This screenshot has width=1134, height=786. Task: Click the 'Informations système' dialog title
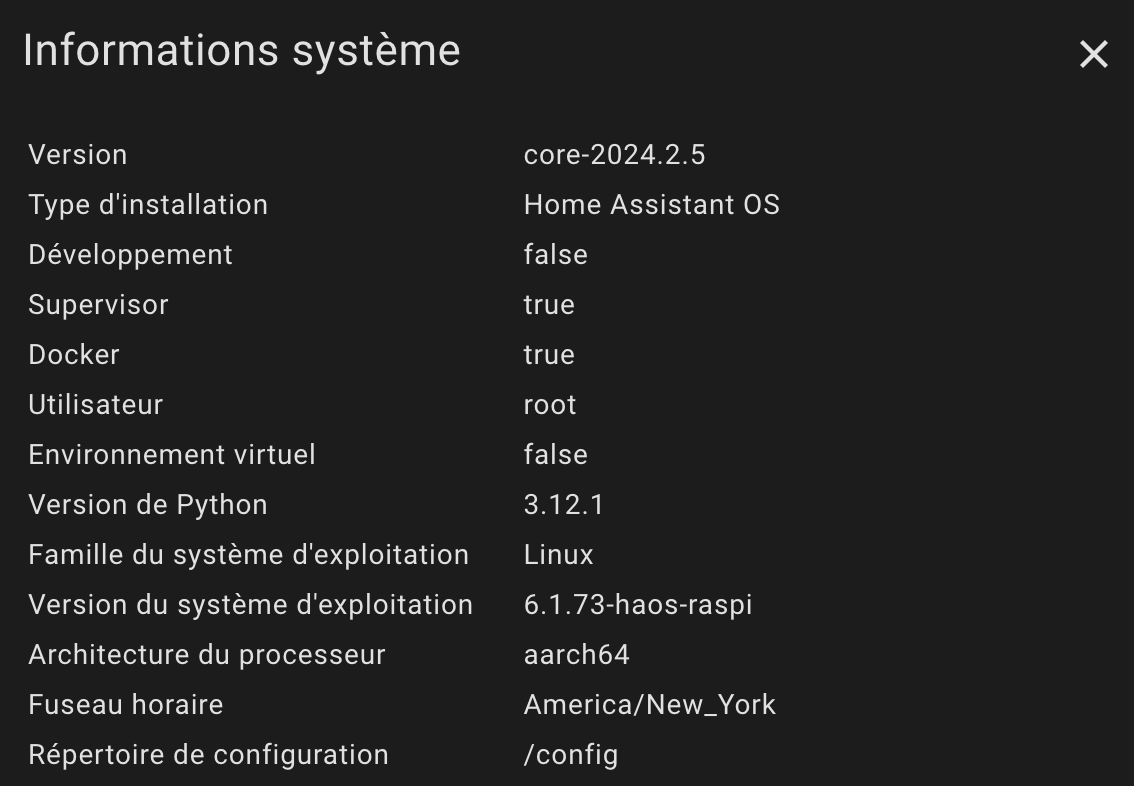(242, 51)
